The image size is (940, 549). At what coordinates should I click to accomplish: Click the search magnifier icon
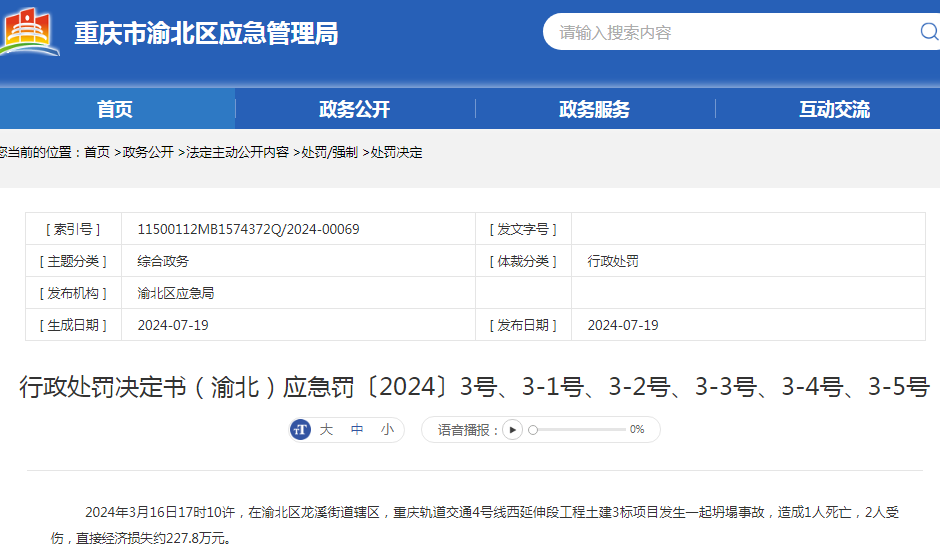click(928, 32)
